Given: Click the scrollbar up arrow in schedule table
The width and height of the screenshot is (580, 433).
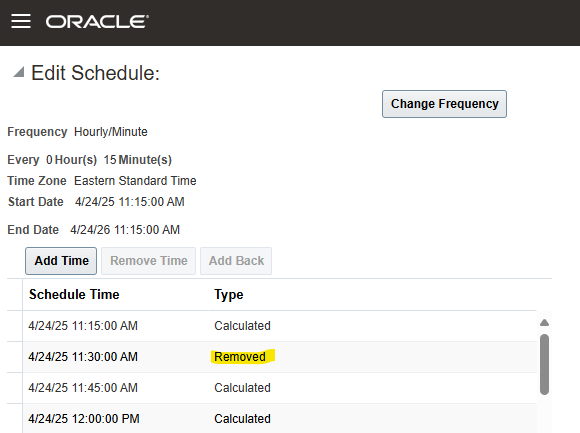Looking at the screenshot, I should click(544, 323).
